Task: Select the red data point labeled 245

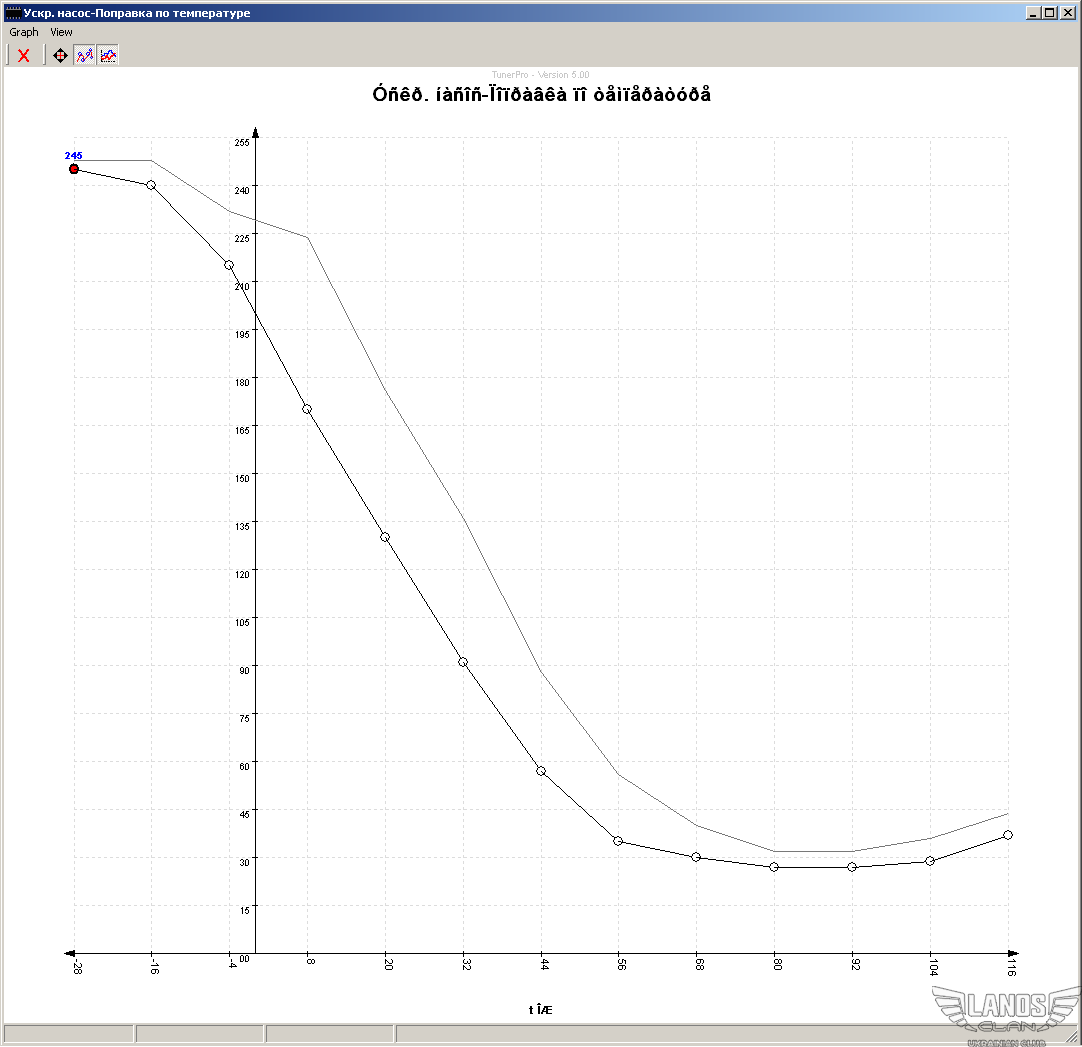Action: click(x=74, y=169)
